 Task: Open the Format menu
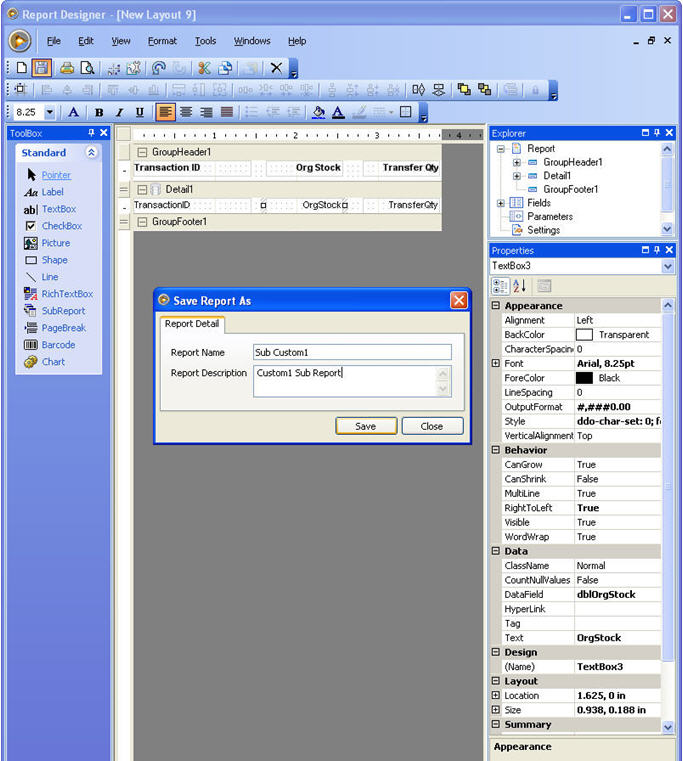click(162, 41)
